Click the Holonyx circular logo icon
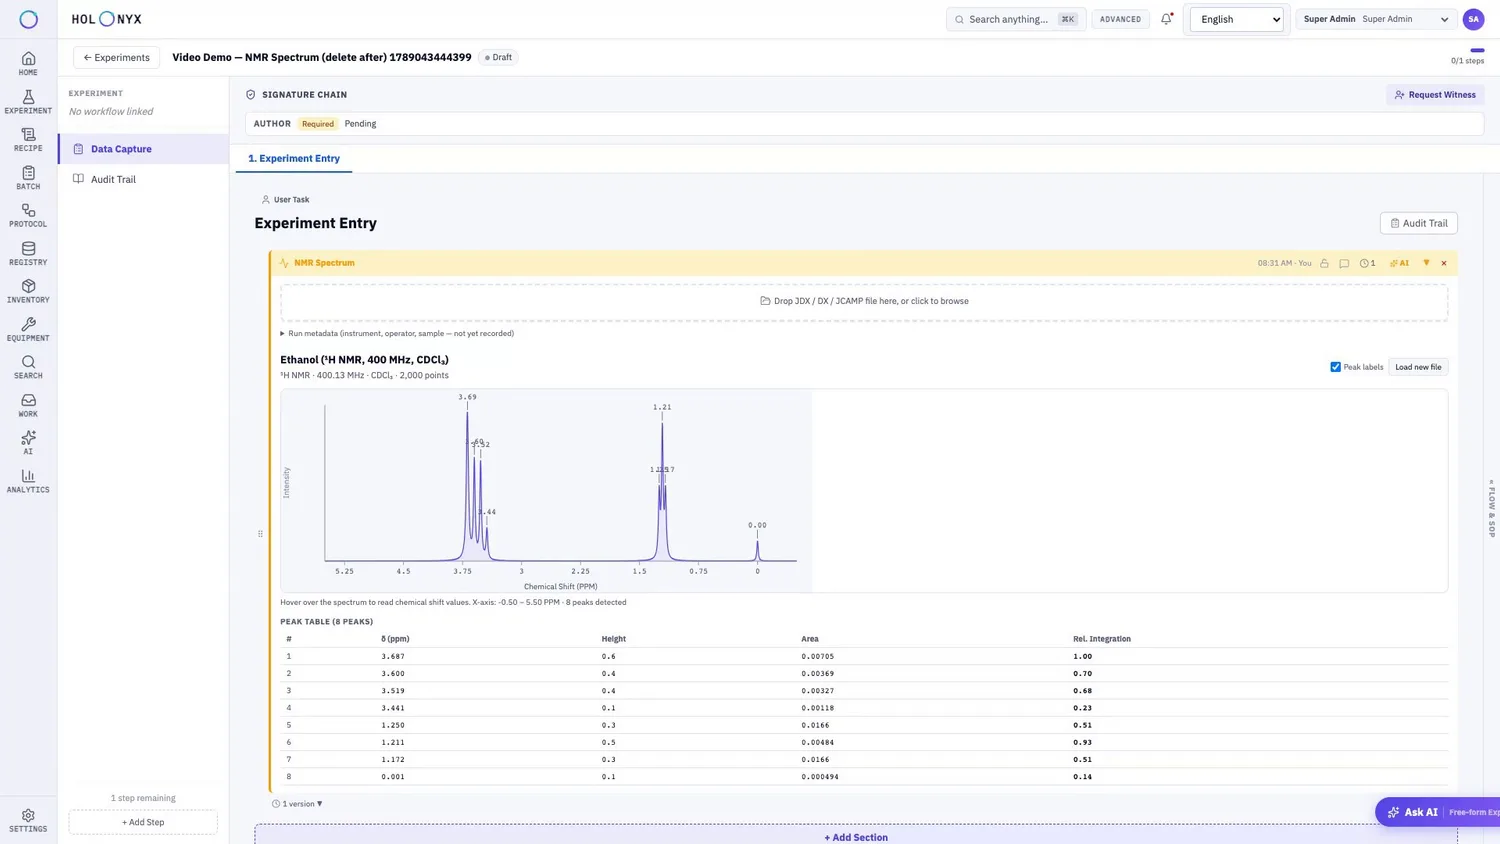The image size is (1500, 844). [29, 19]
